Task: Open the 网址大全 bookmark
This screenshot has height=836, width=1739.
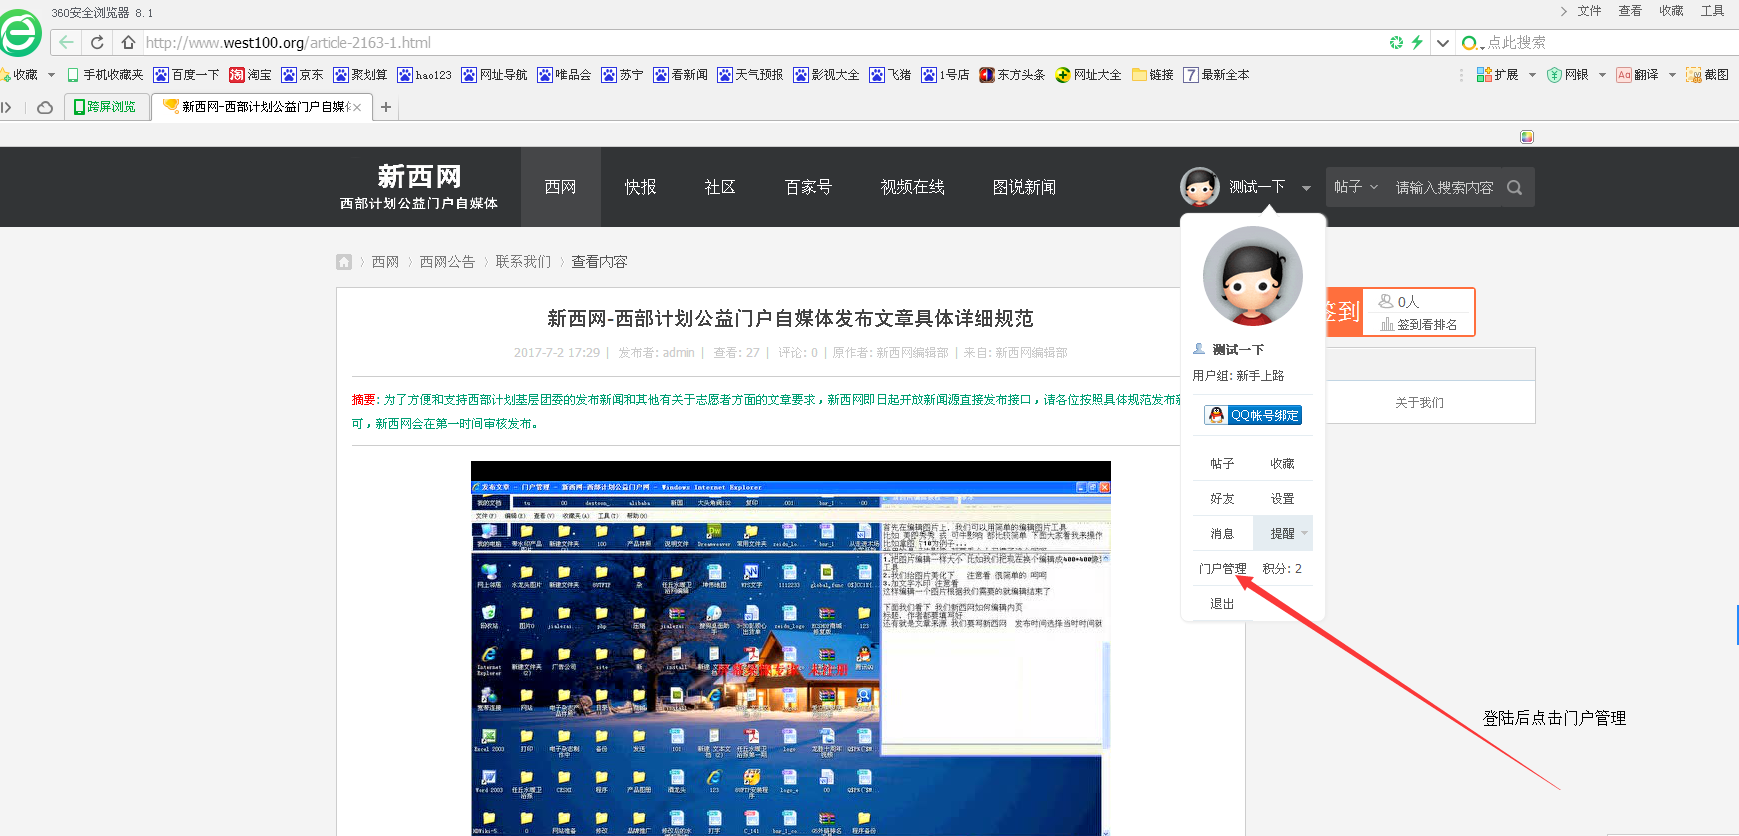Action: [x=1088, y=75]
